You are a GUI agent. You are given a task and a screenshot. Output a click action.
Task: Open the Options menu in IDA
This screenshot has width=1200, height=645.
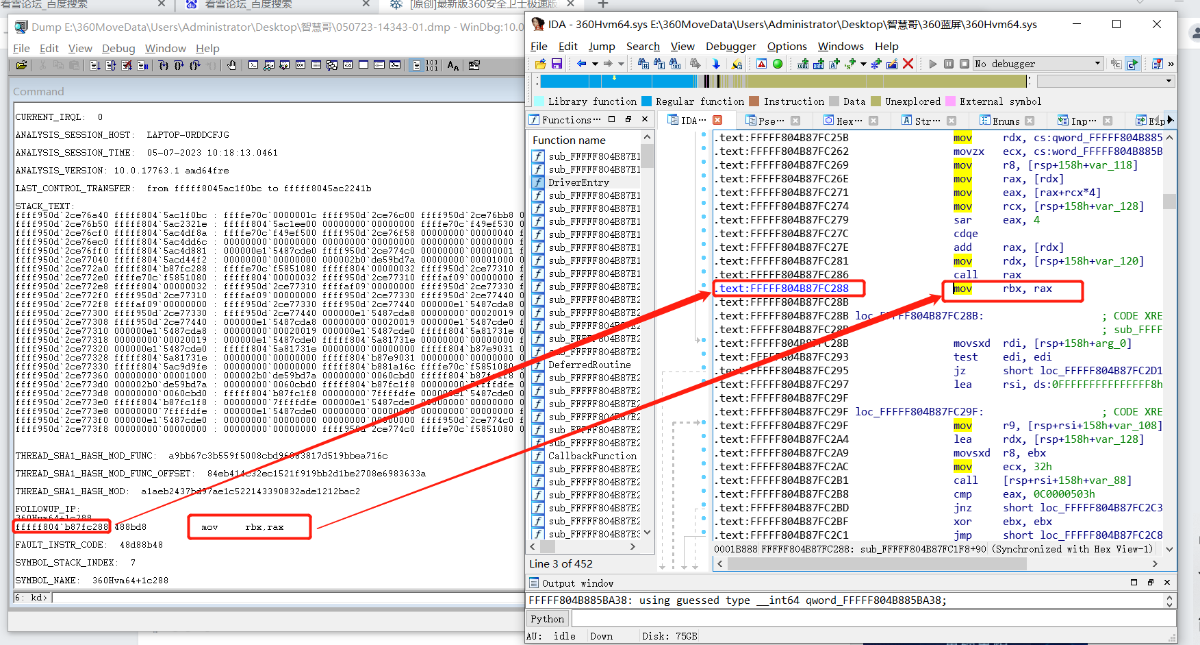[x=787, y=46]
